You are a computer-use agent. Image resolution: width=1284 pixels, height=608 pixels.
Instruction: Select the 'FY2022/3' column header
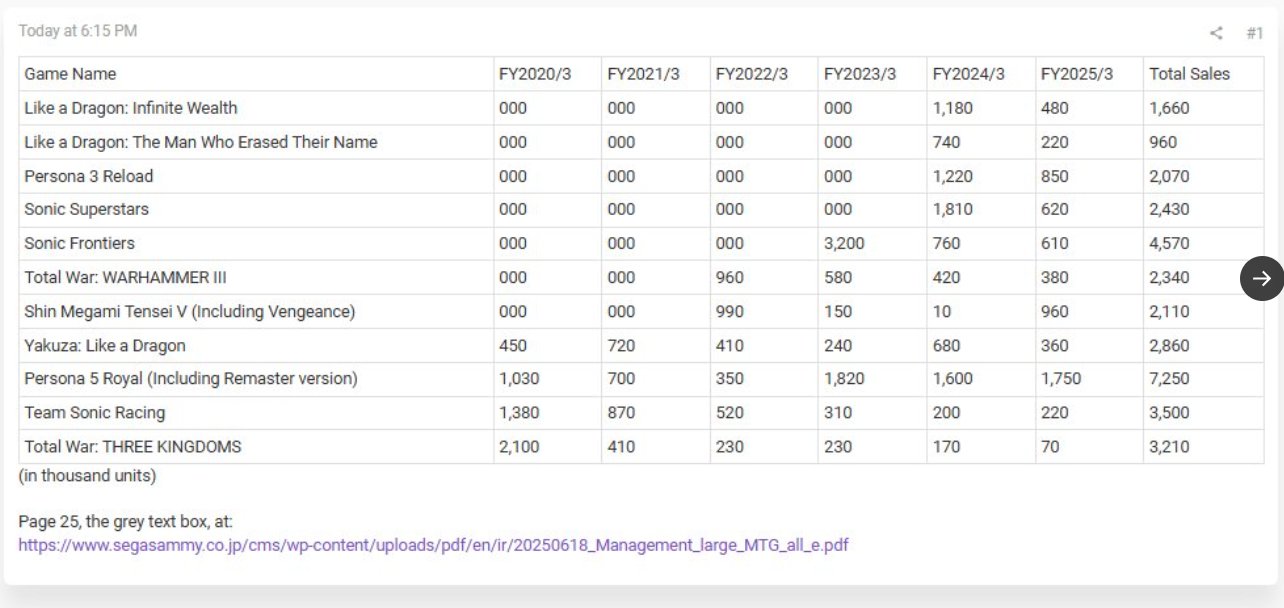pyautogui.click(x=764, y=74)
